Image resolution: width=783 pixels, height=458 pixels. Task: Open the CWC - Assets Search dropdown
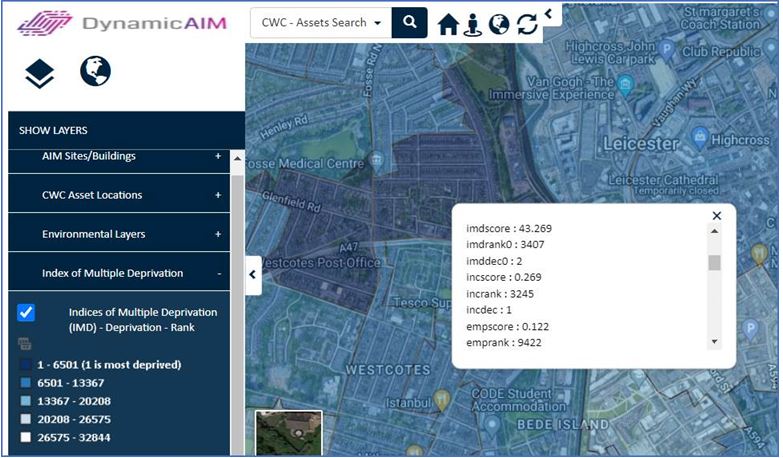(x=321, y=22)
